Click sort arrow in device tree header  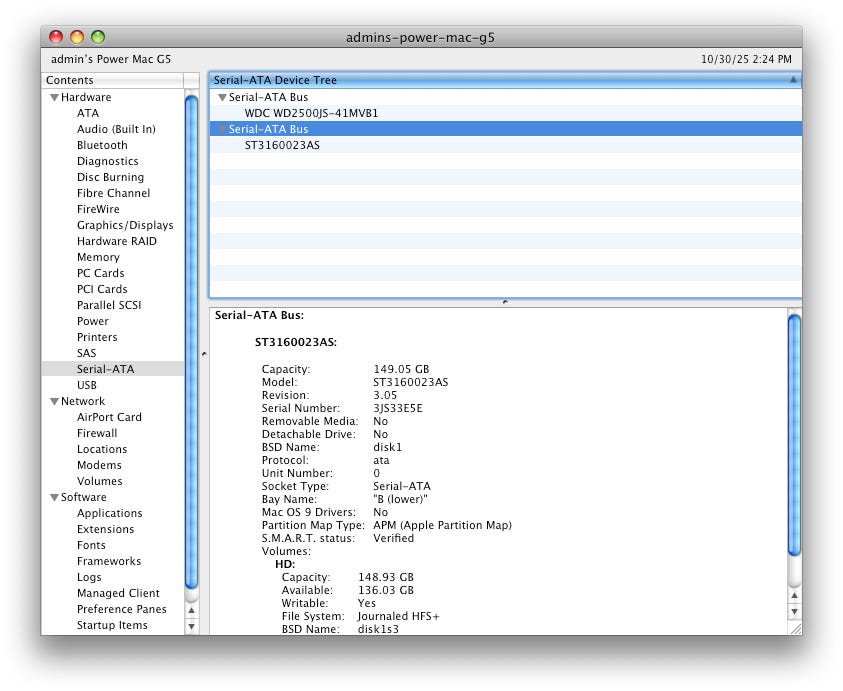coord(793,80)
